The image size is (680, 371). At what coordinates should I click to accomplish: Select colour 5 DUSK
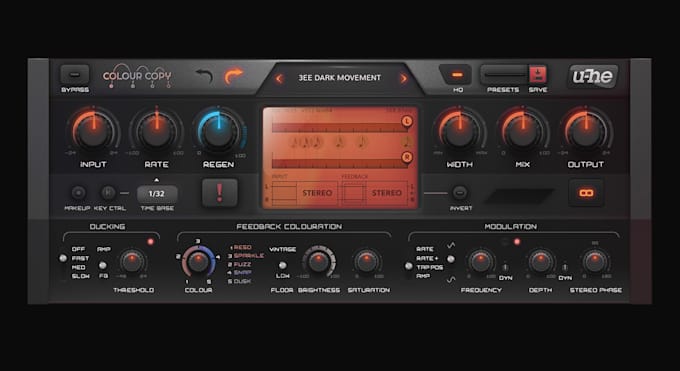pyautogui.click(x=239, y=282)
